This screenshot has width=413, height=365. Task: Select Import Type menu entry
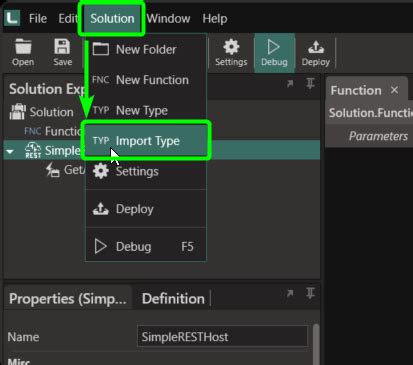click(146, 141)
